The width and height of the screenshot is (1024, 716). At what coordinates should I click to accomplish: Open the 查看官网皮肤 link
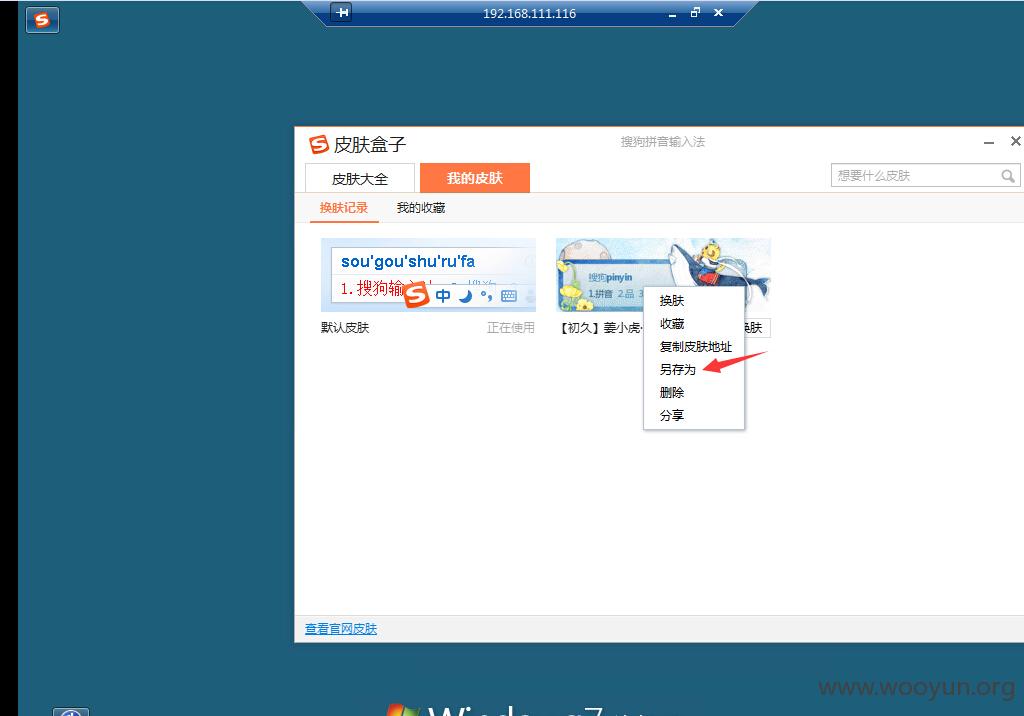click(341, 628)
